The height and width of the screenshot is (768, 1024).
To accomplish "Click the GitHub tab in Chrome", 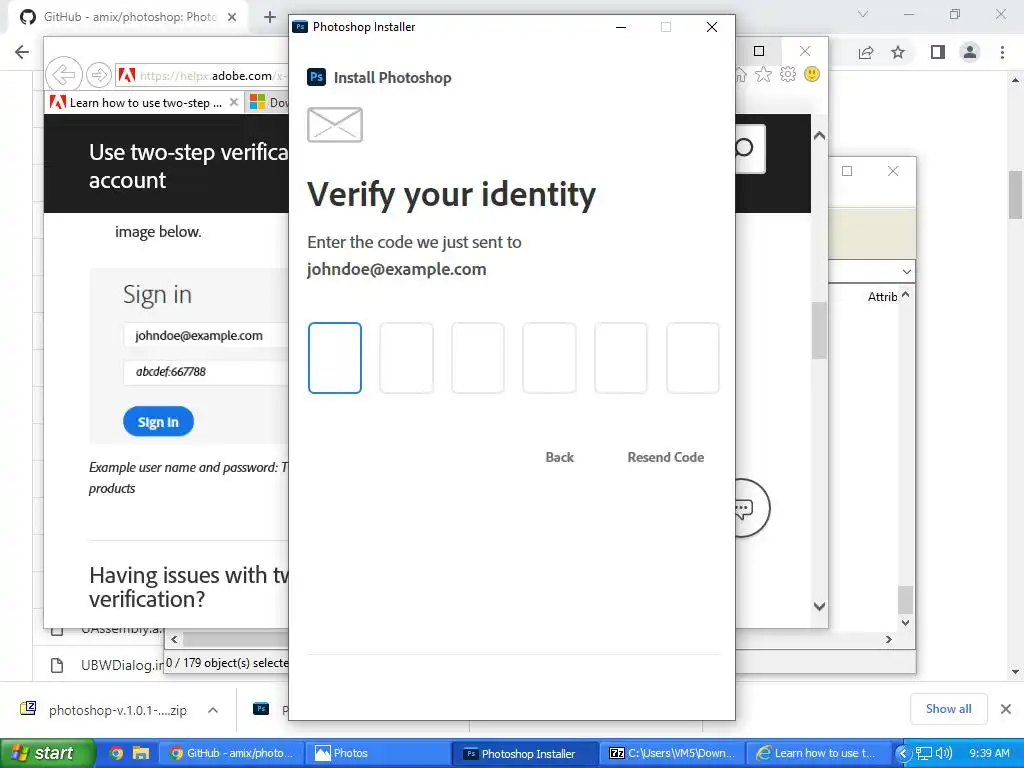I will 128,17.
